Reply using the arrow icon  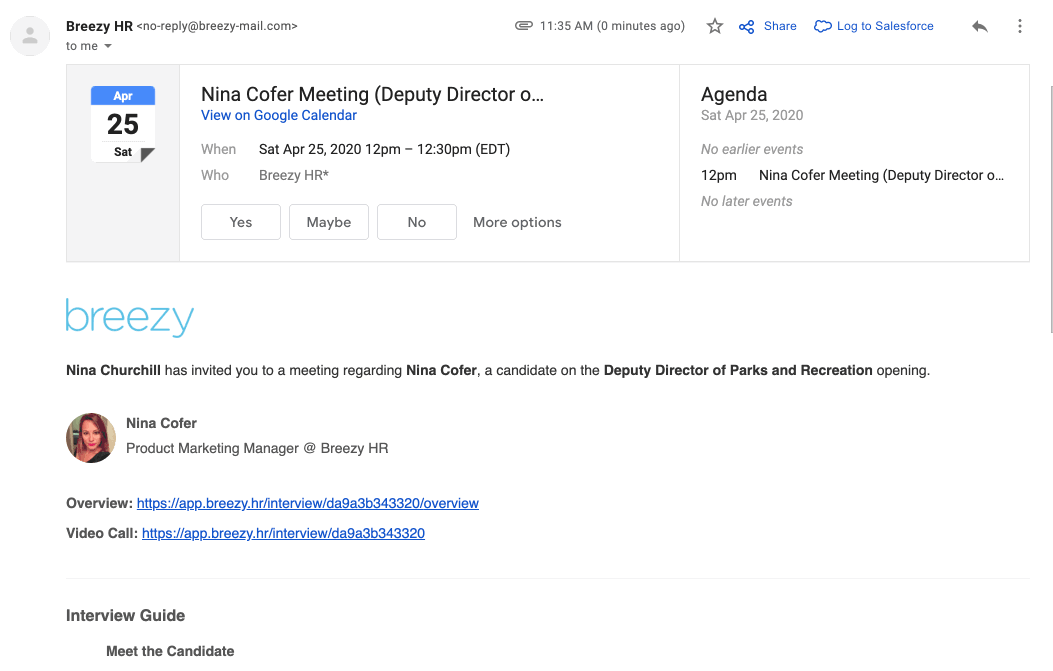980,26
